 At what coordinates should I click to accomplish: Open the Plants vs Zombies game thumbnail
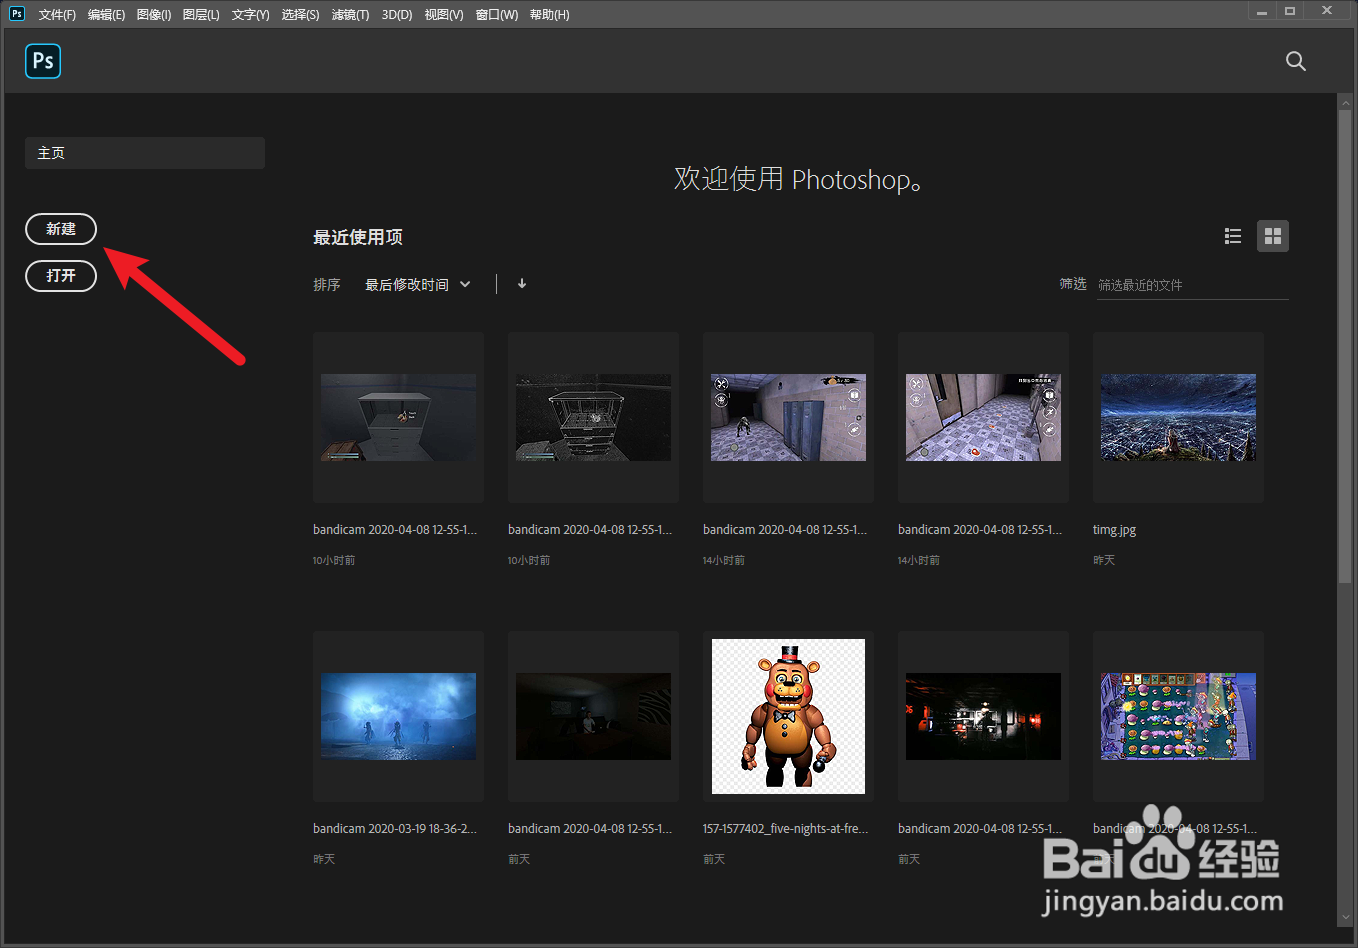click(x=1178, y=716)
